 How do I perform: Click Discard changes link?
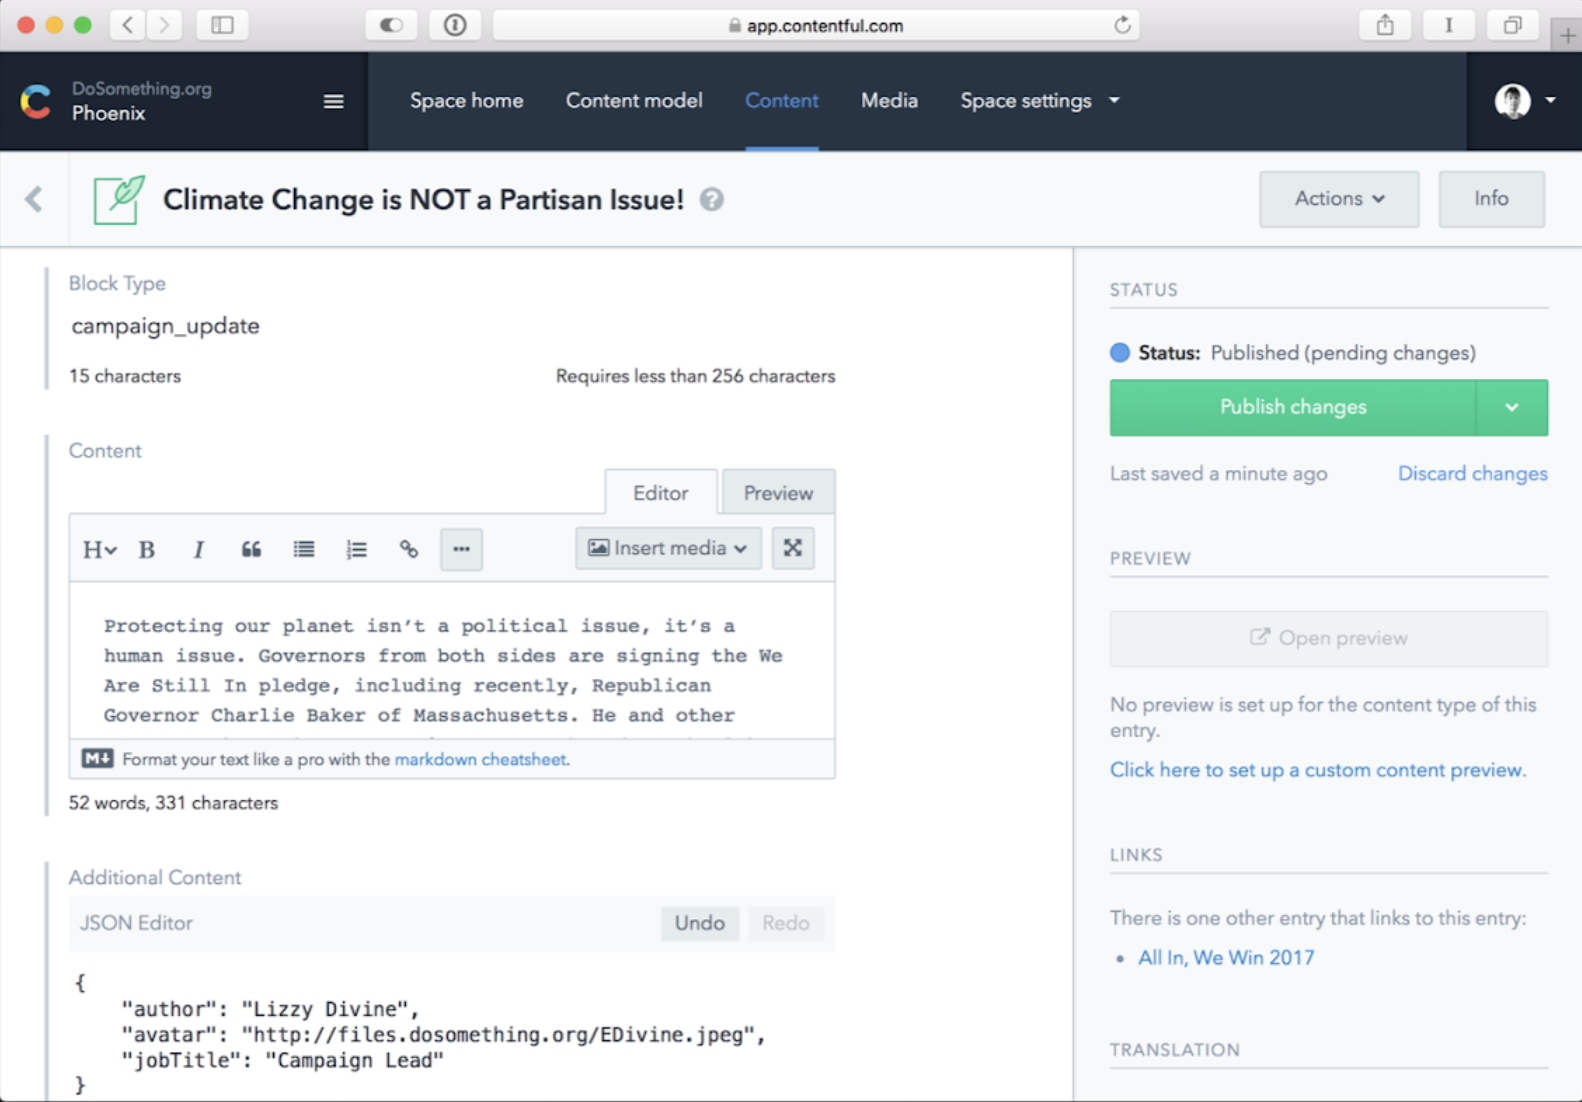(1472, 474)
